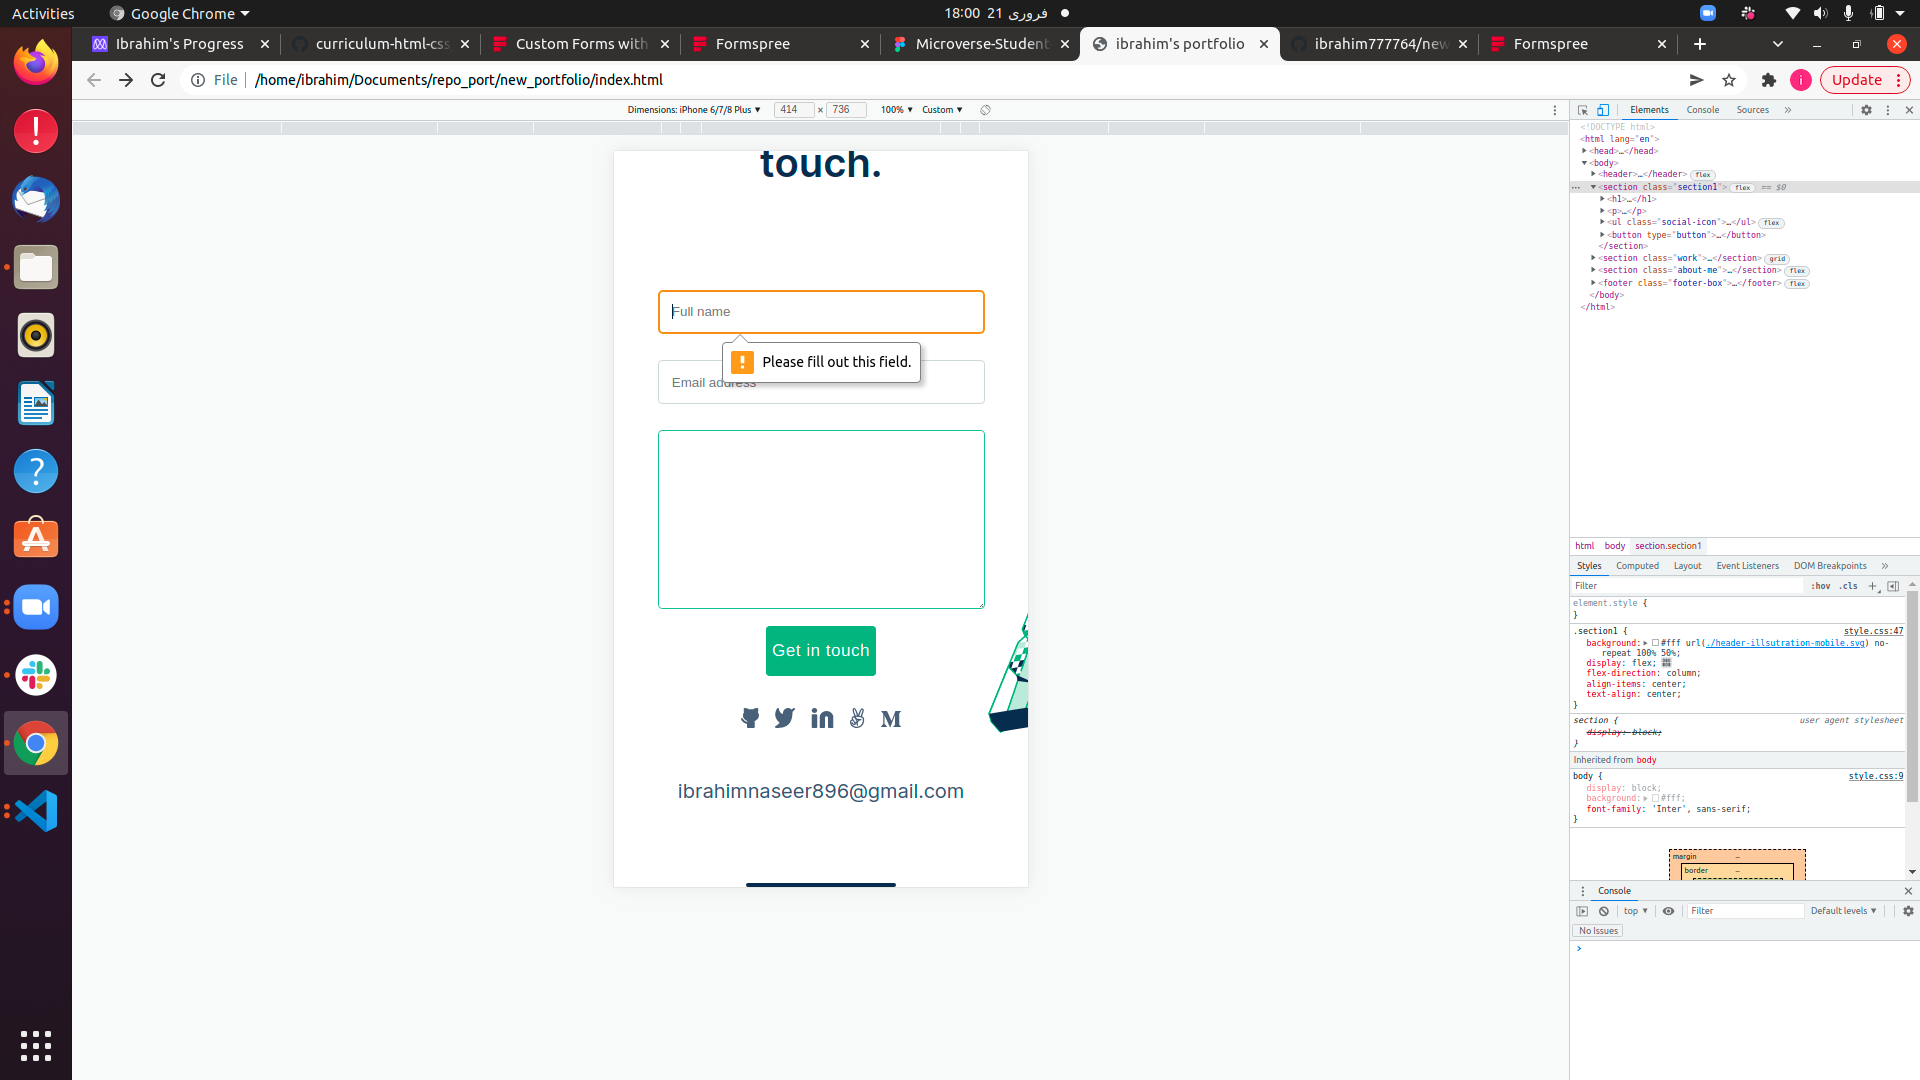This screenshot has height=1080, width=1920.
Task: Switch to the Sources panel tab
Action: click(1752, 110)
